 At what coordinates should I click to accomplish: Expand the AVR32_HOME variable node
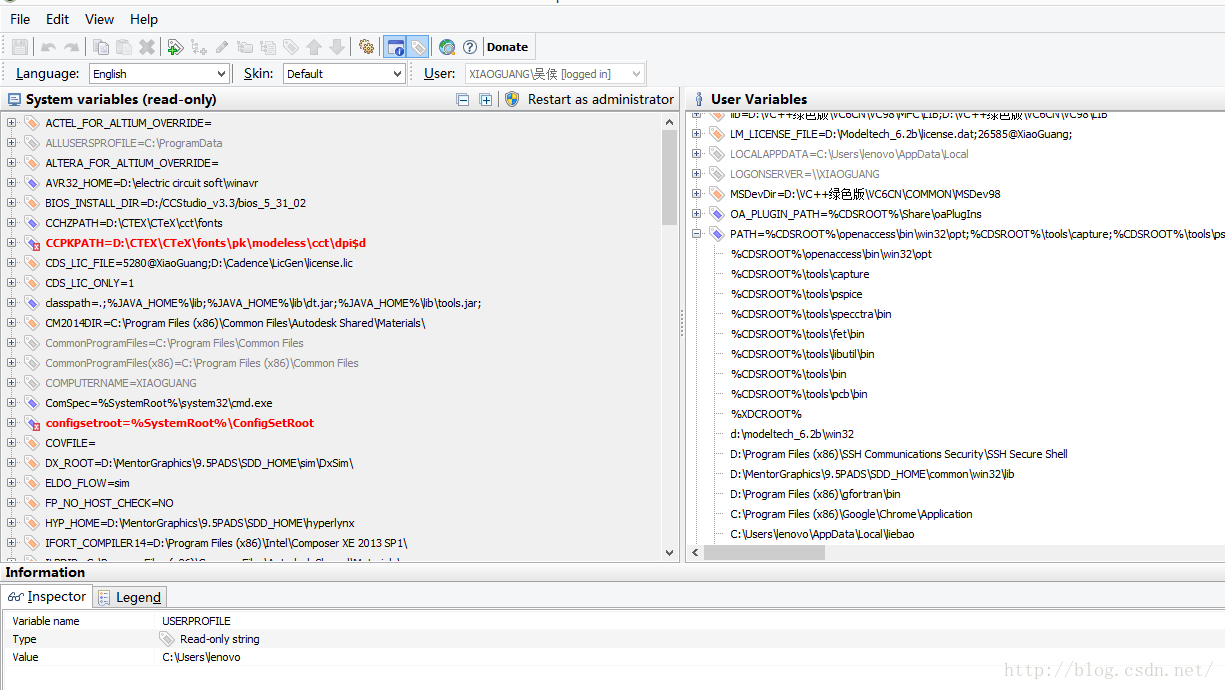[x=12, y=183]
